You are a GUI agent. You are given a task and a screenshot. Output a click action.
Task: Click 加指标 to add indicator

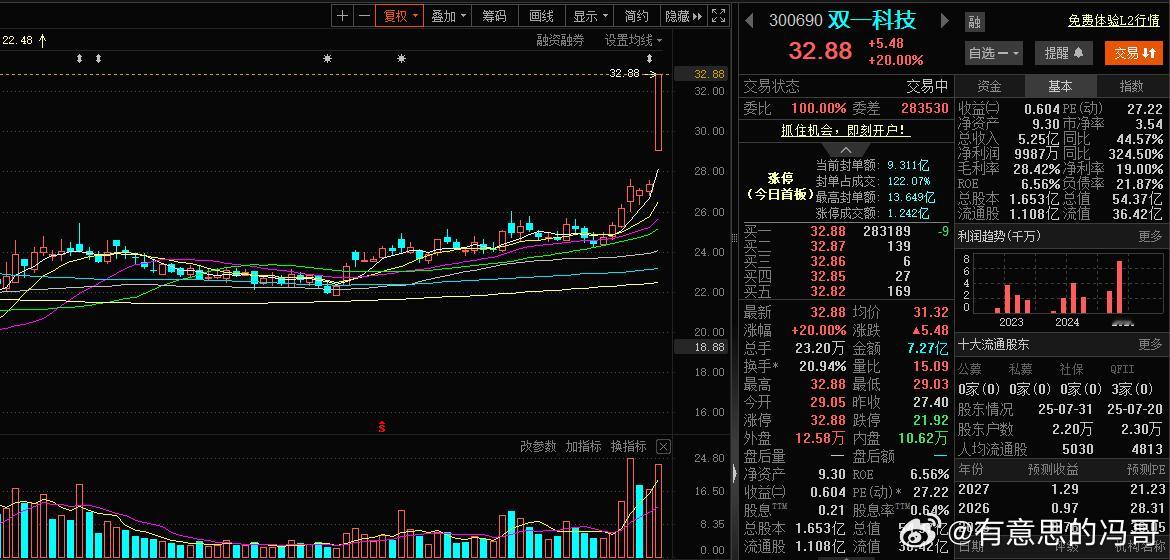coord(583,447)
